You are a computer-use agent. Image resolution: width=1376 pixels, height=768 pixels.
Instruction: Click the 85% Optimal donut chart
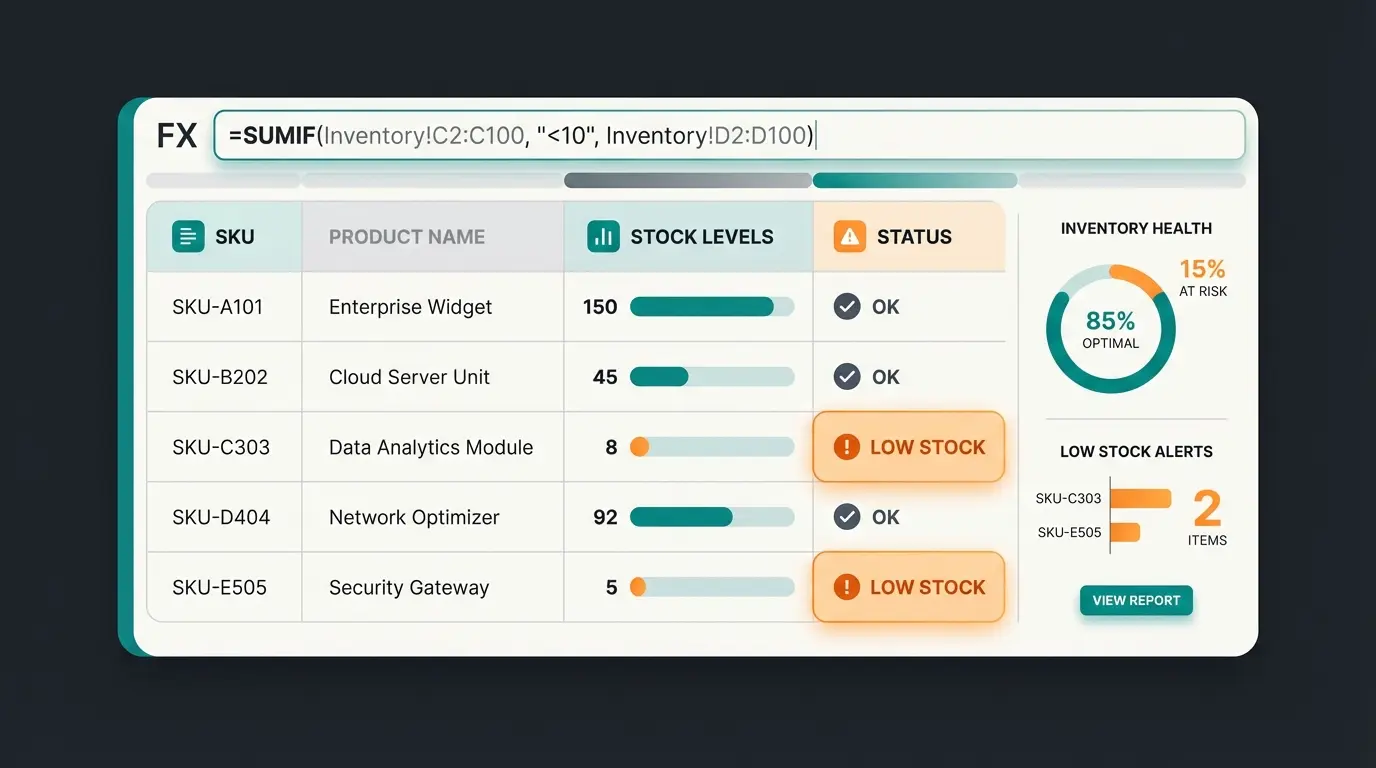pos(1110,329)
